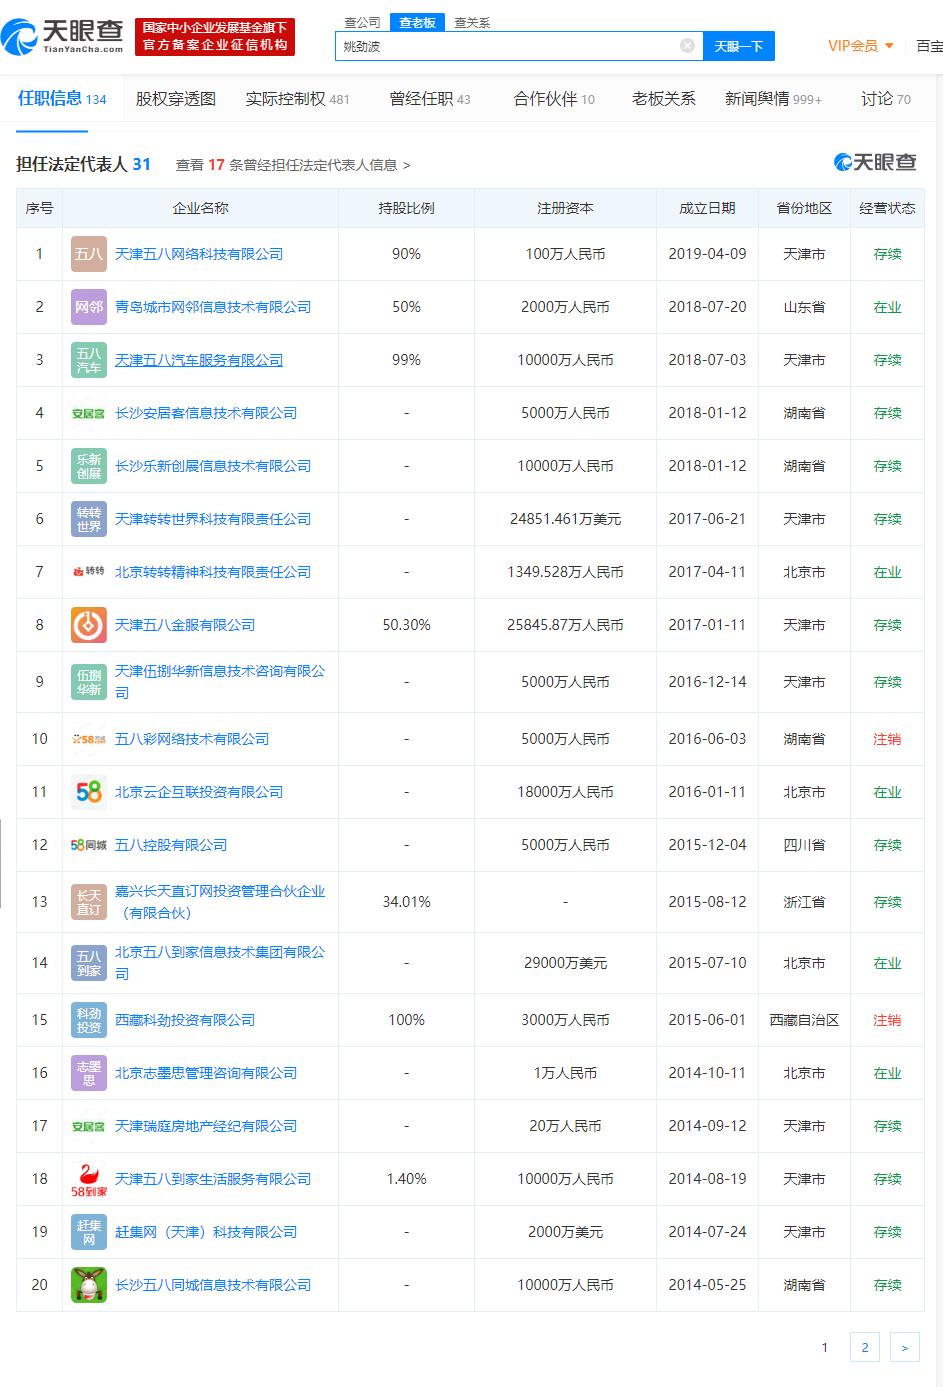Open 安居客 logo of 天津瑞庭房地产经纪有限公司
This screenshot has width=943, height=1387.
point(89,1126)
